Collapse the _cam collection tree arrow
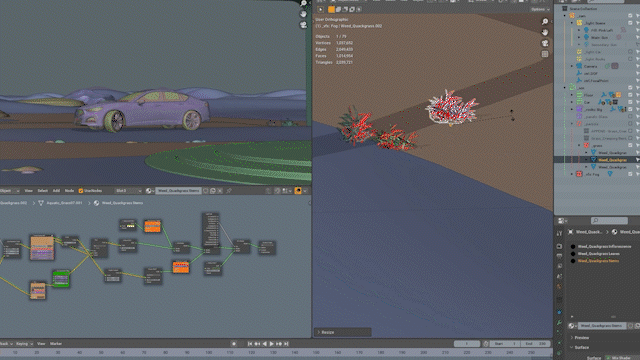Image resolution: width=640 pixels, height=360 pixels. [565, 16]
